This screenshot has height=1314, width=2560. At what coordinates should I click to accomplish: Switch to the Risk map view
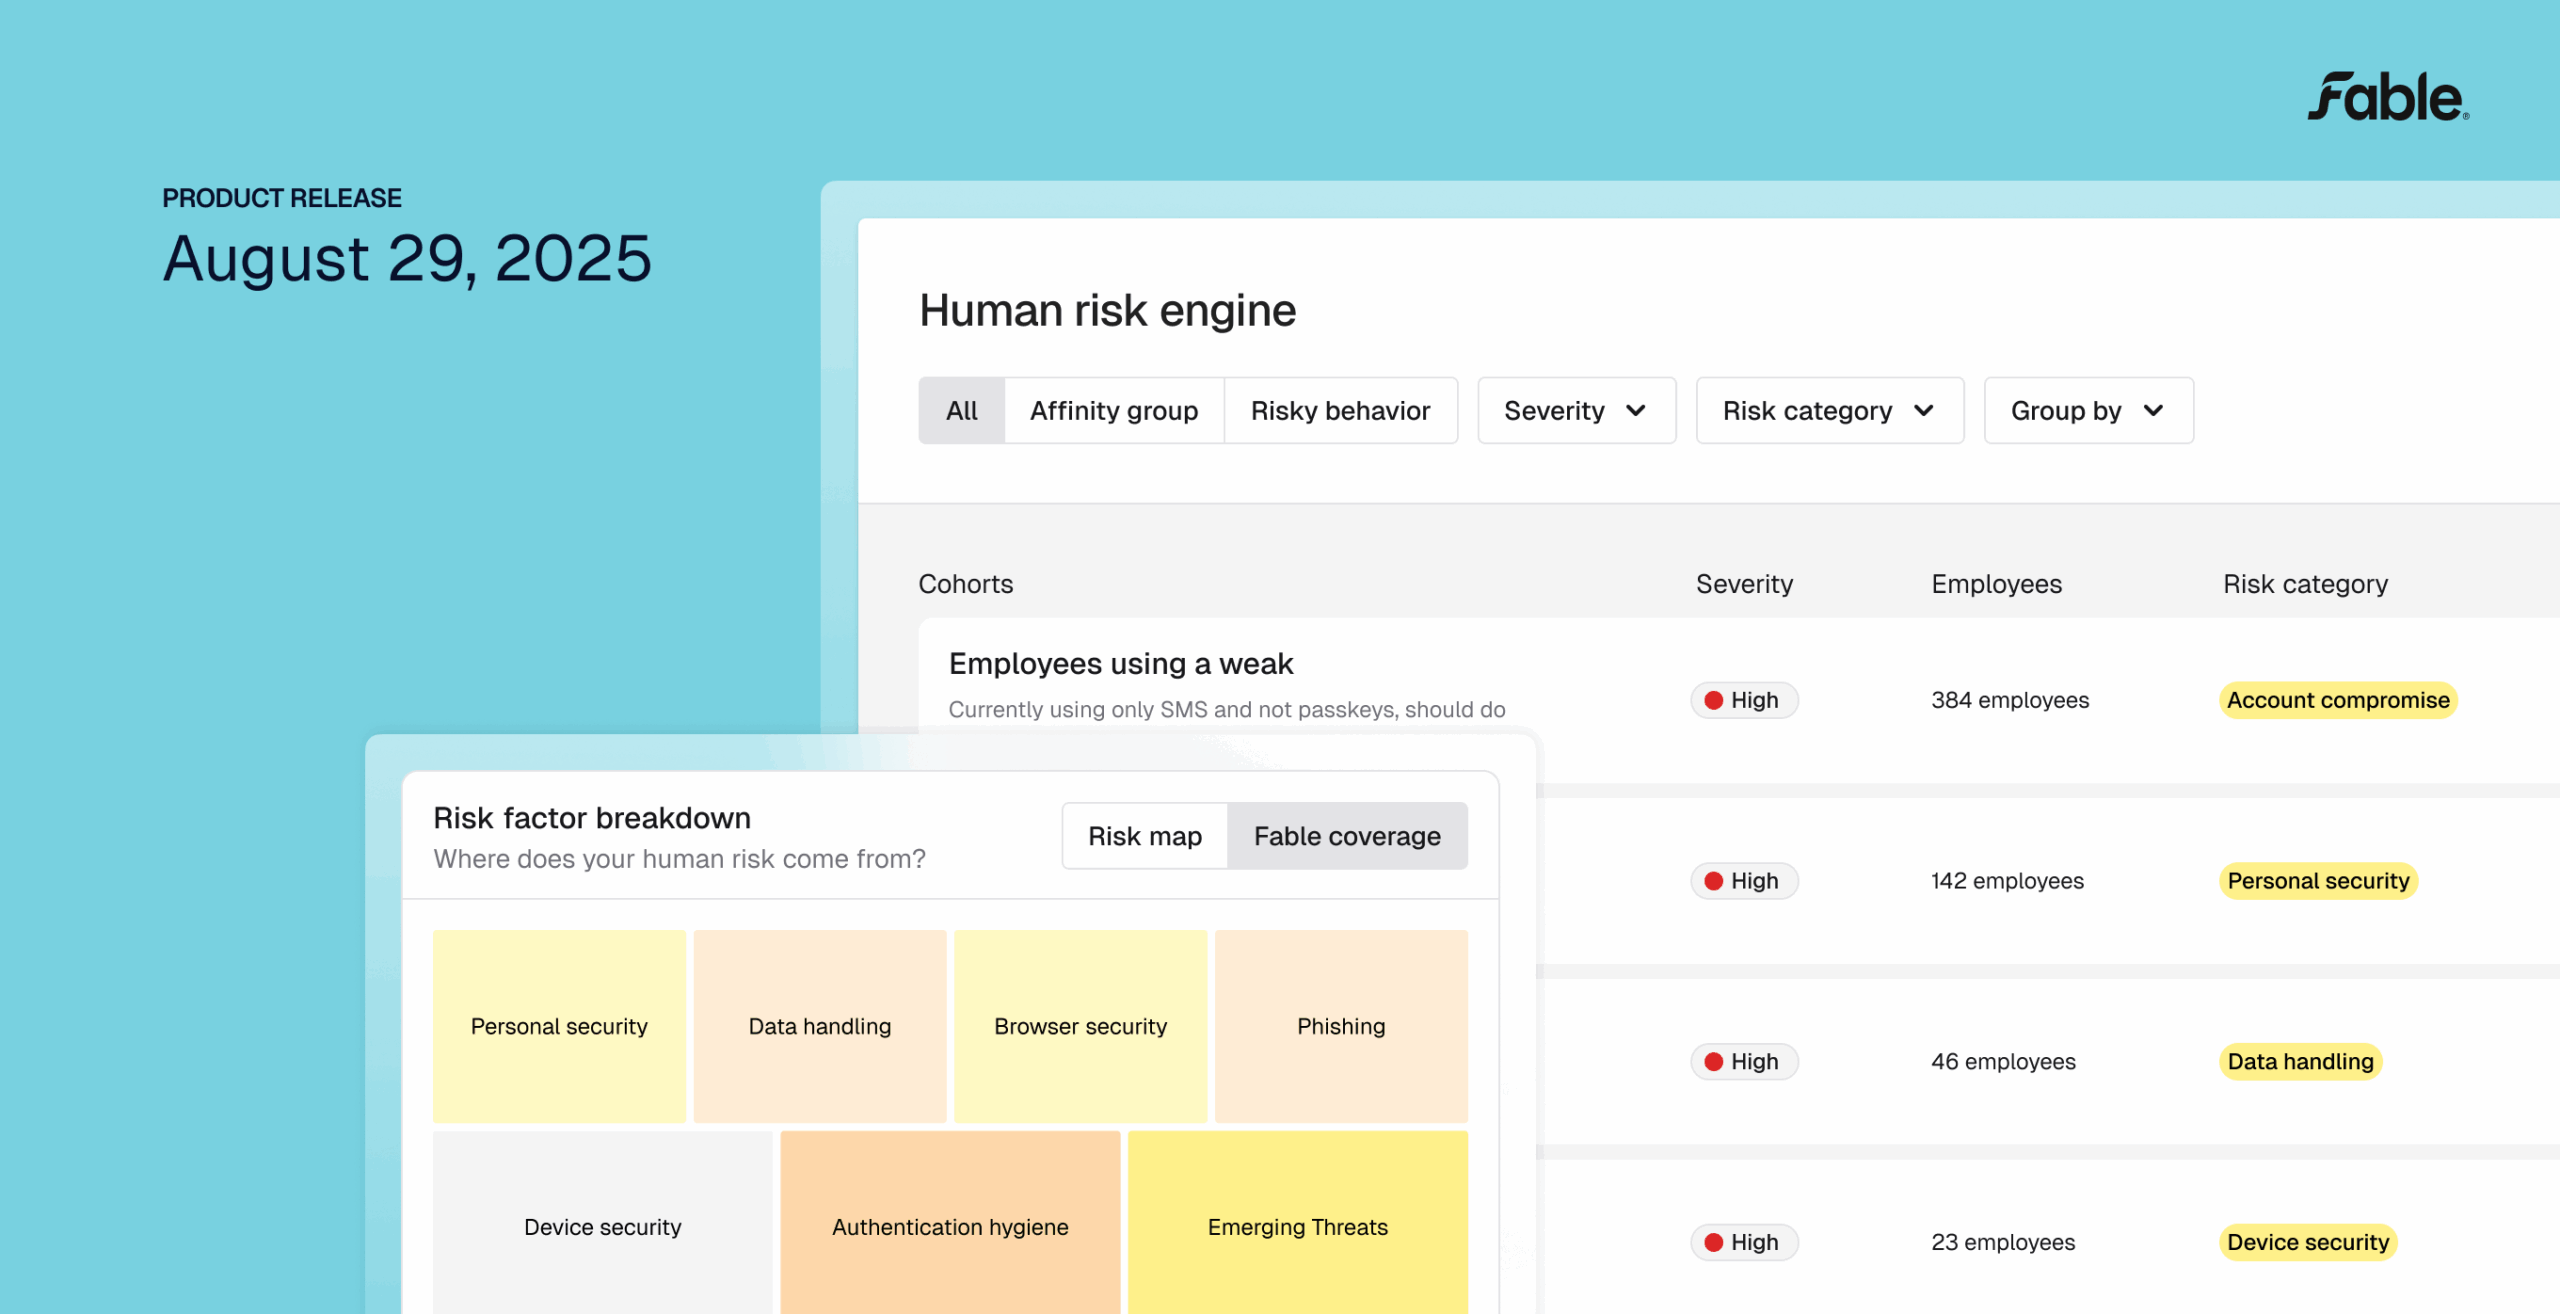(1145, 835)
